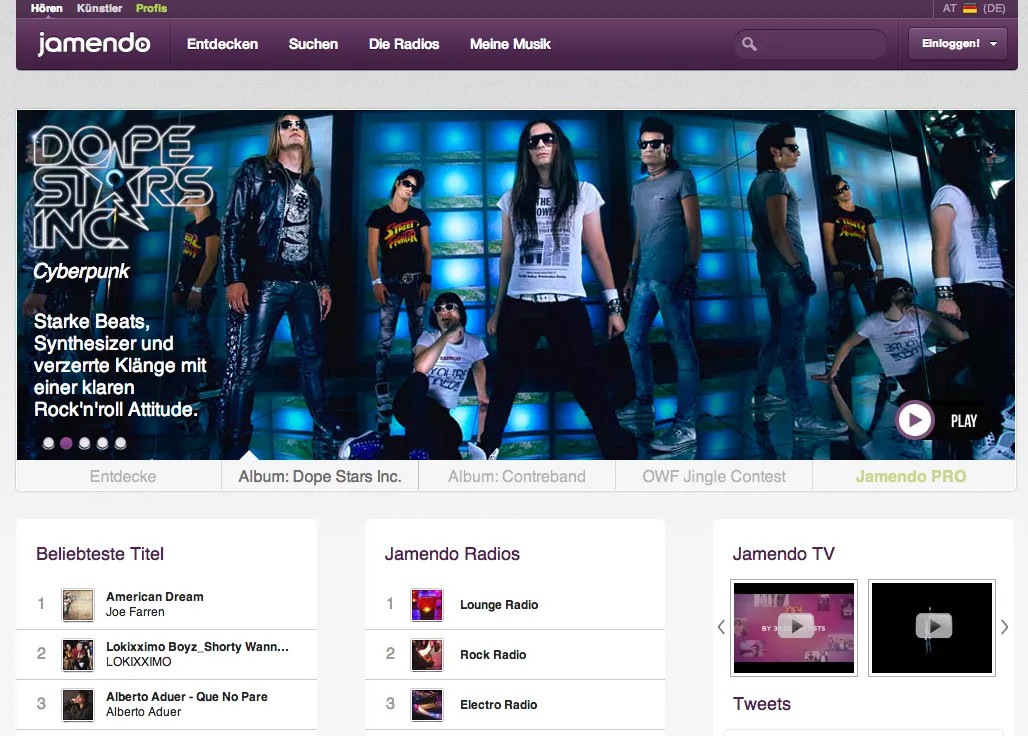Show next Jamendo TV videos arrow
This screenshot has height=736, width=1028.
[x=1005, y=627]
